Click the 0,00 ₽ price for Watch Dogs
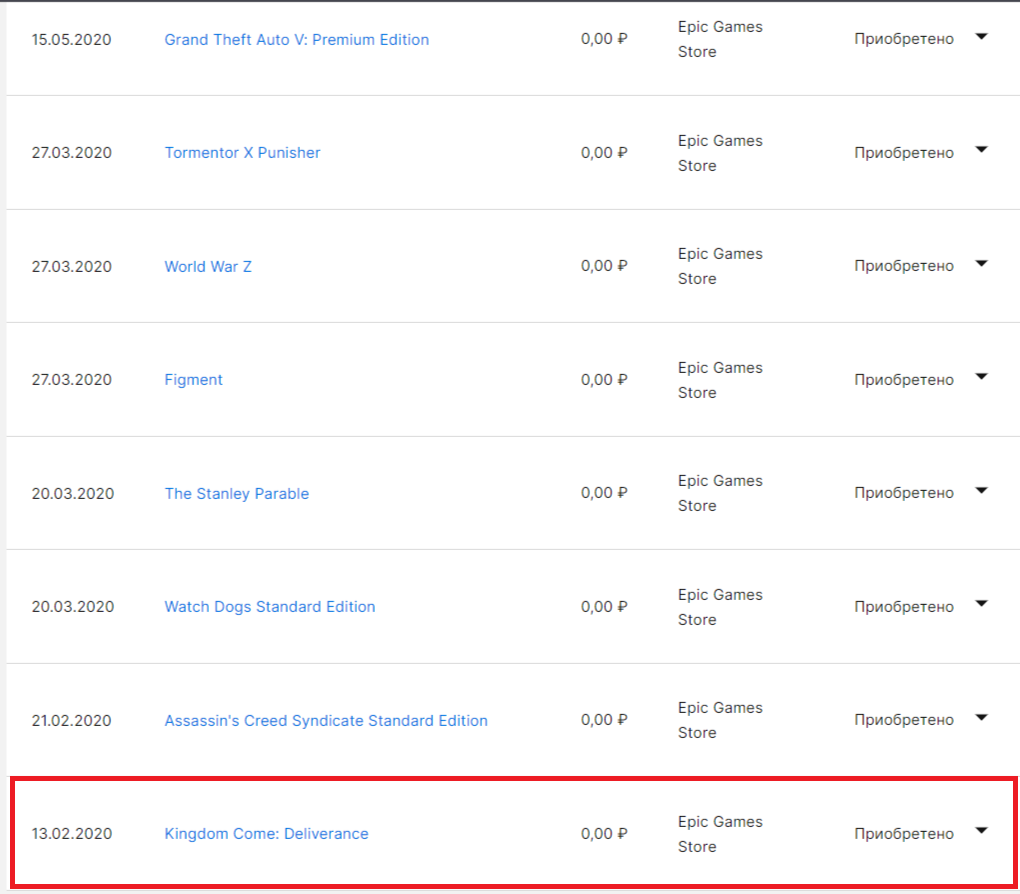The width and height of the screenshot is (1020, 894). click(604, 607)
